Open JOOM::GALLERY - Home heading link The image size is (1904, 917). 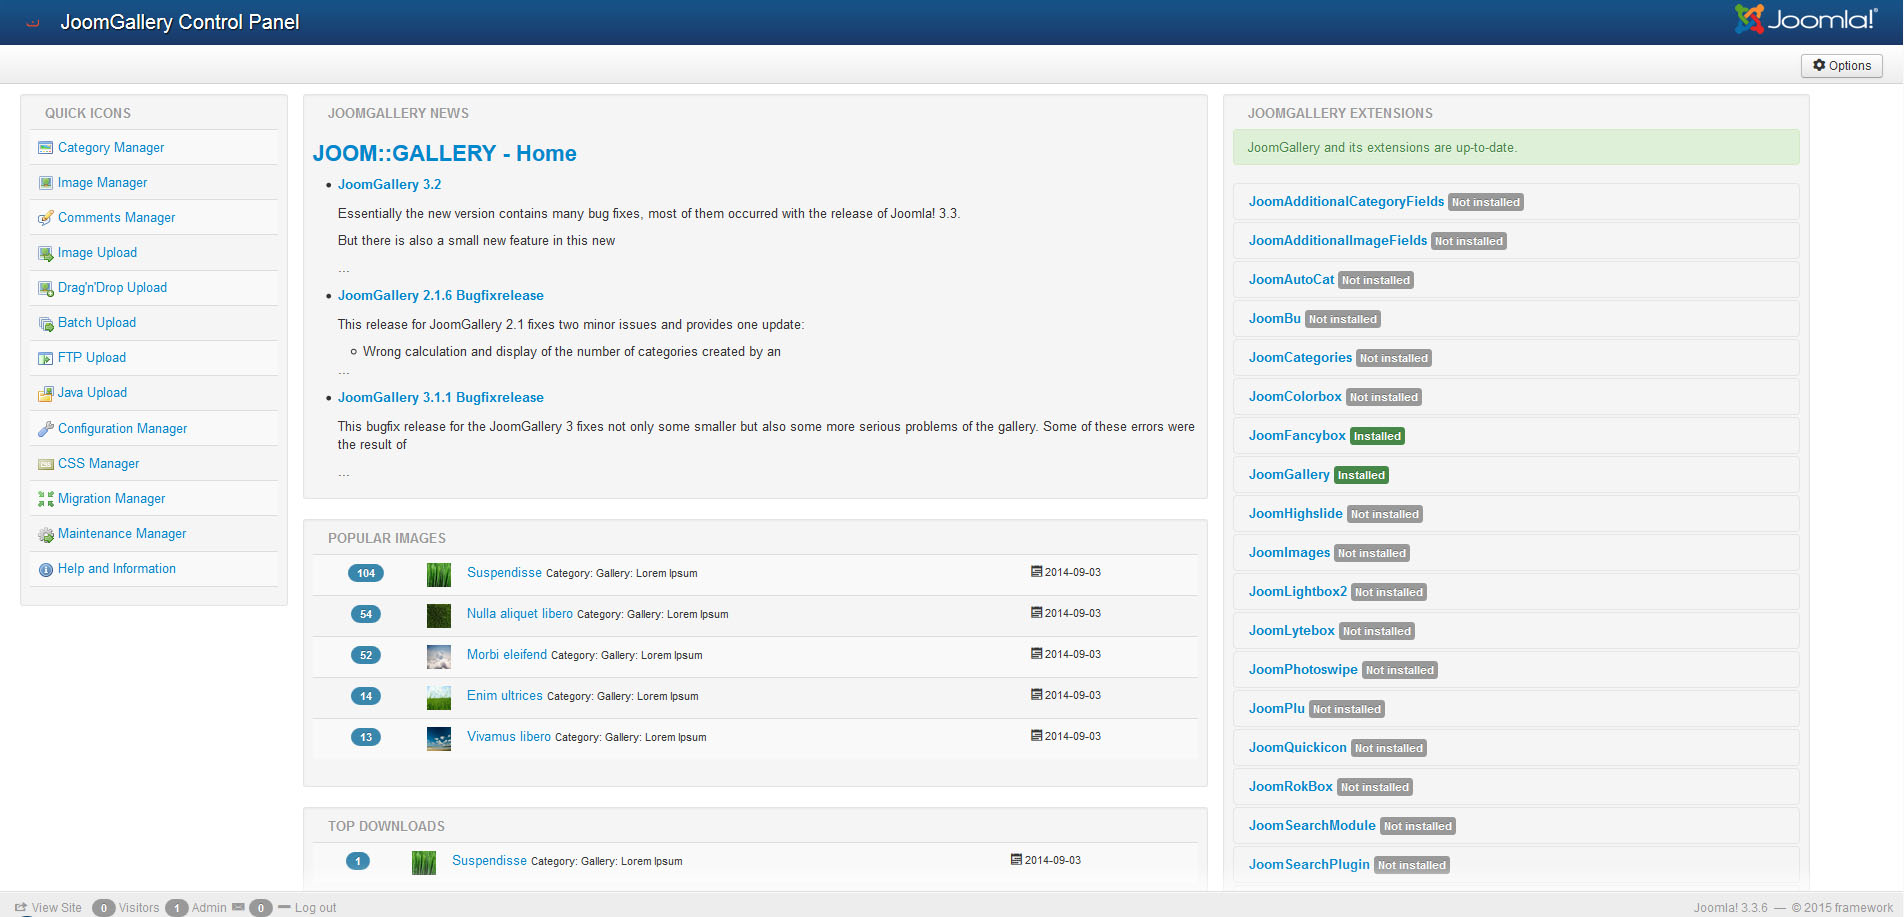pyautogui.click(x=444, y=153)
